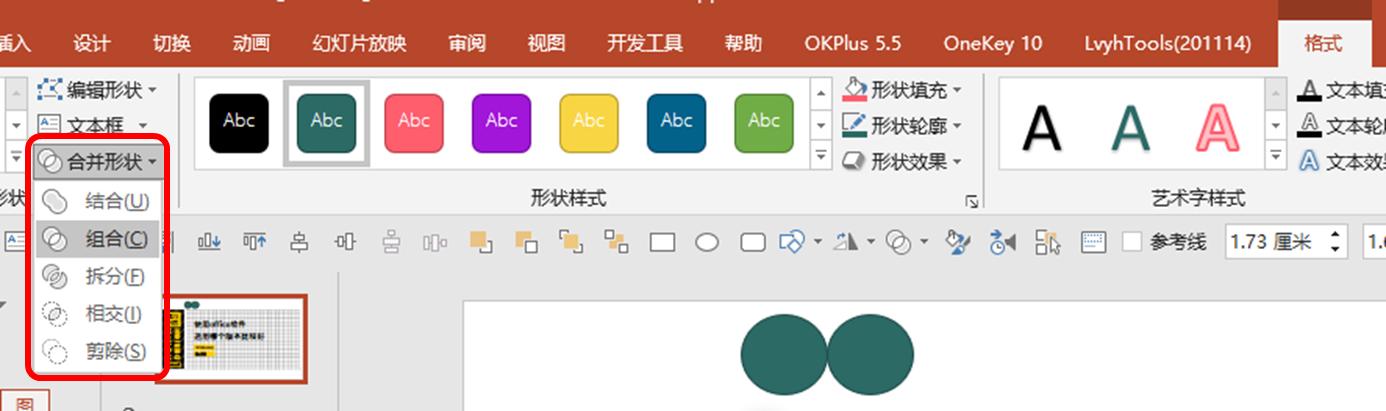Image resolution: width=1386 pixels, height=411 pixels.
Task: Open the 设计 ribbon tab
Action: pos(92,43)
